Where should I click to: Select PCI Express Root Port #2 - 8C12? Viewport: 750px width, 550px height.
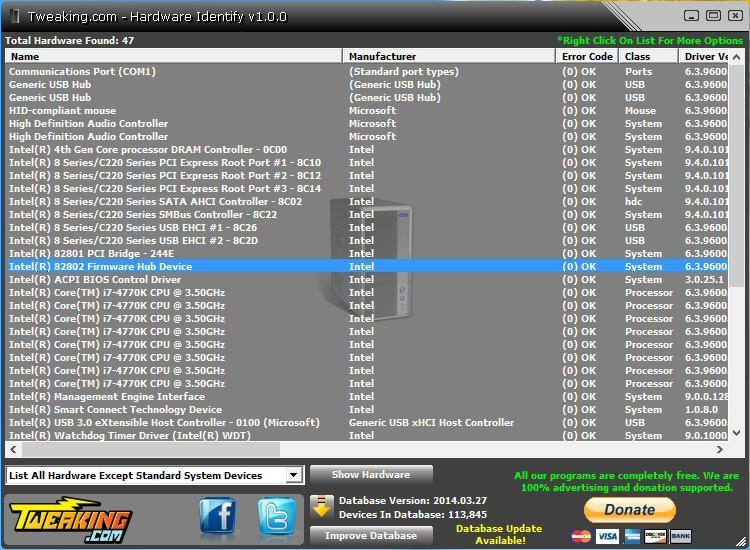tap(367, 176)
